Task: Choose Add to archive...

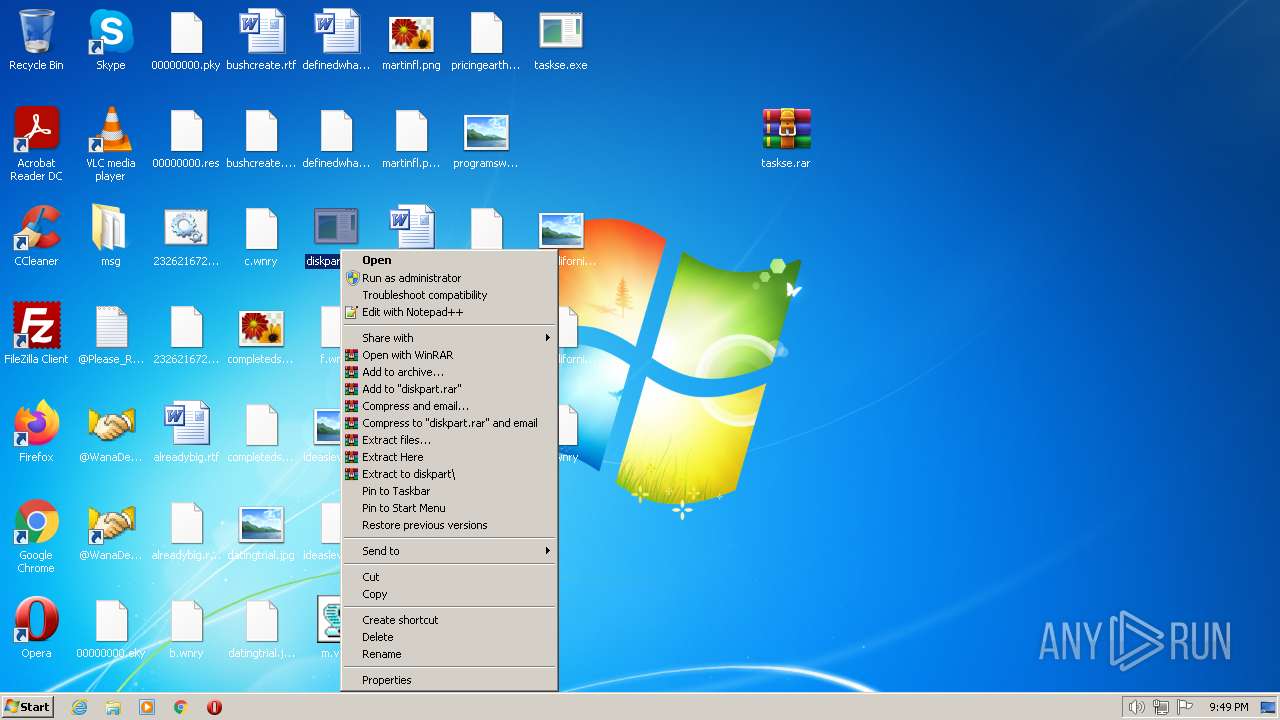Action: [449, 372]
